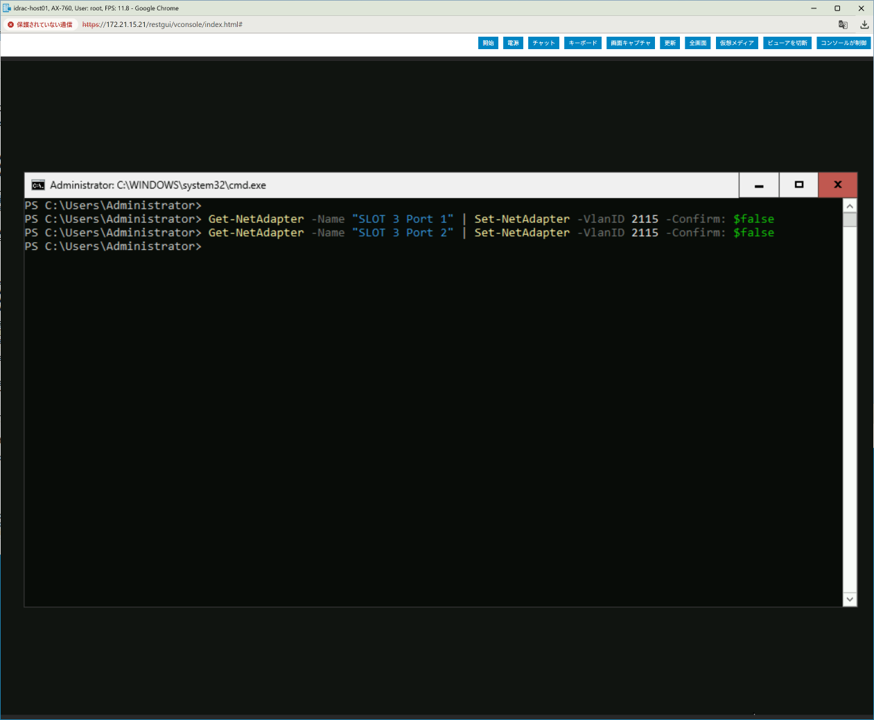Click the terminal scrollbar up arrow
874x720 pixels.
pos(849,206)
